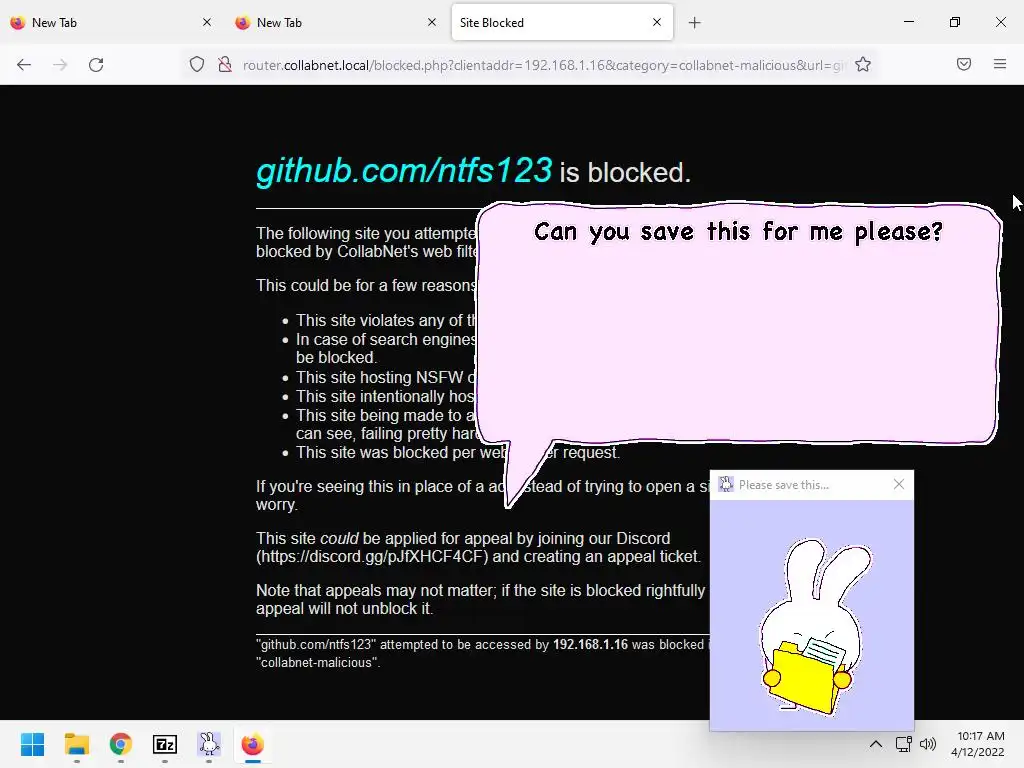This screenshot has height=768, width=1024.
Task: Open the tracking protection shield icon
Action: tap(197, 65)
